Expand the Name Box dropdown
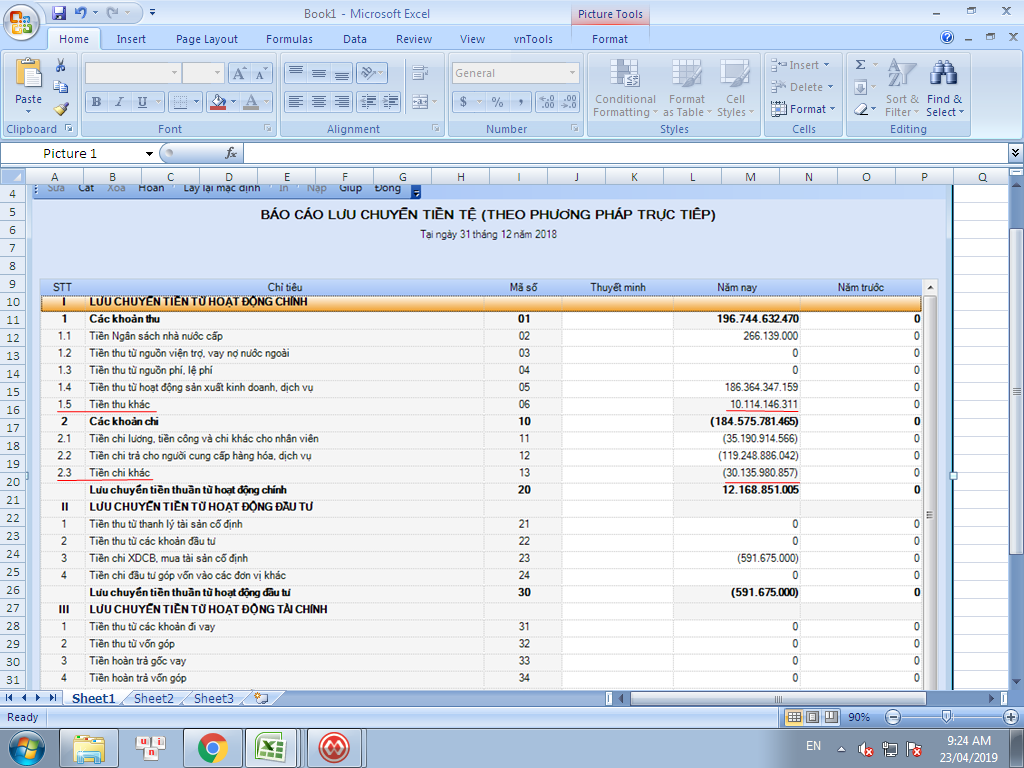The image size is (1024, 768). click(x=149, y=153)
